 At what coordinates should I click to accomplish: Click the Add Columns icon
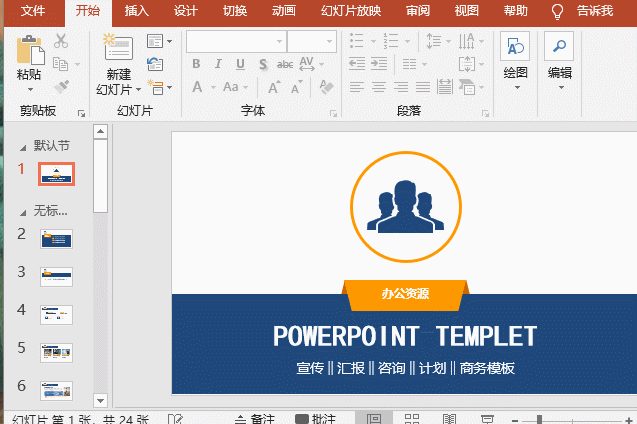pos(410,64)
